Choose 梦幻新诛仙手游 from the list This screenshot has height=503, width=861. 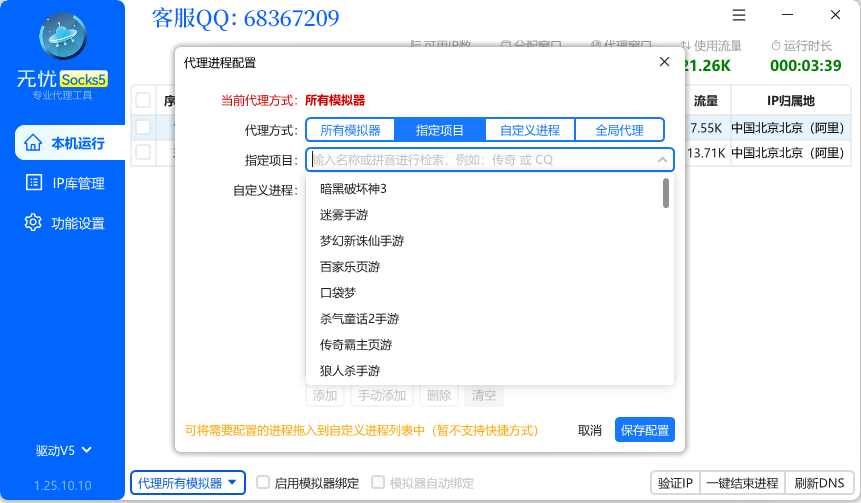490,241
